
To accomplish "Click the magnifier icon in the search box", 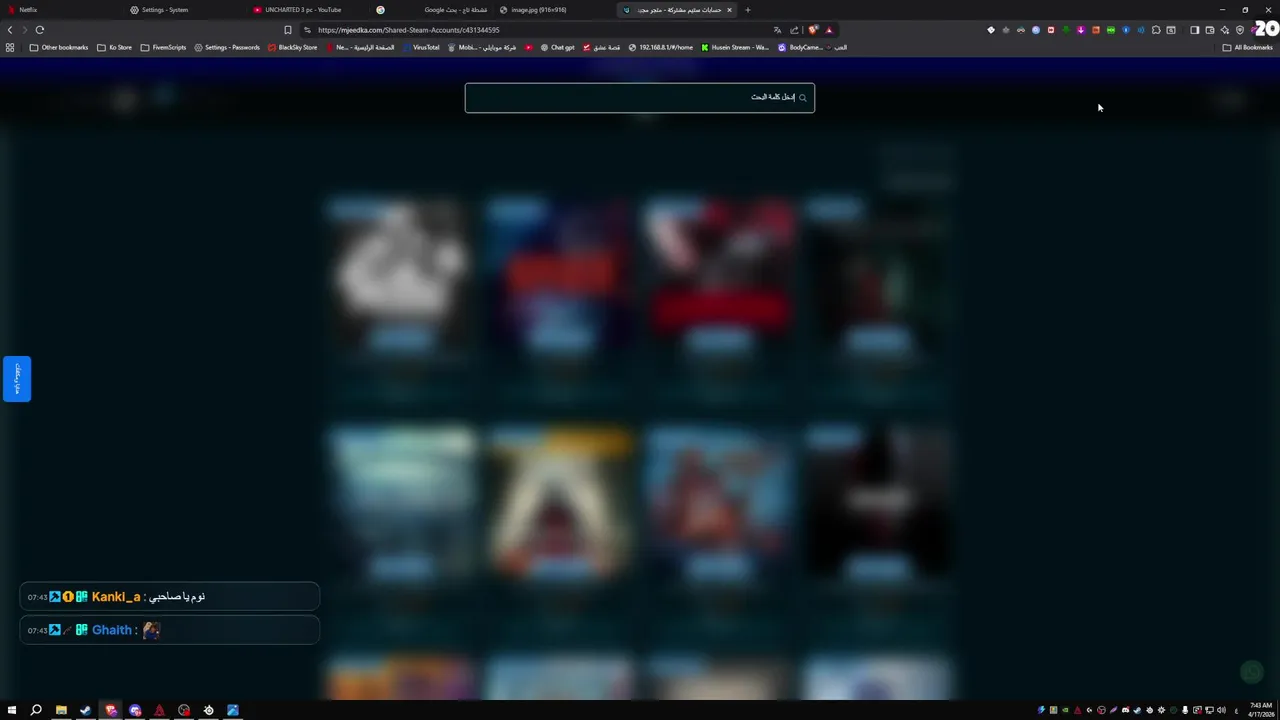I will tap(802, 97).
